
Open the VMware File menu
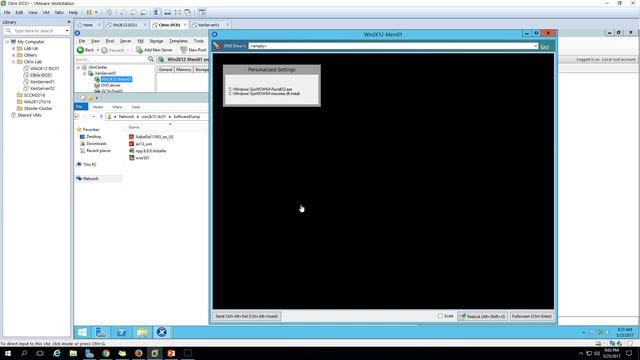pos(7,12)
